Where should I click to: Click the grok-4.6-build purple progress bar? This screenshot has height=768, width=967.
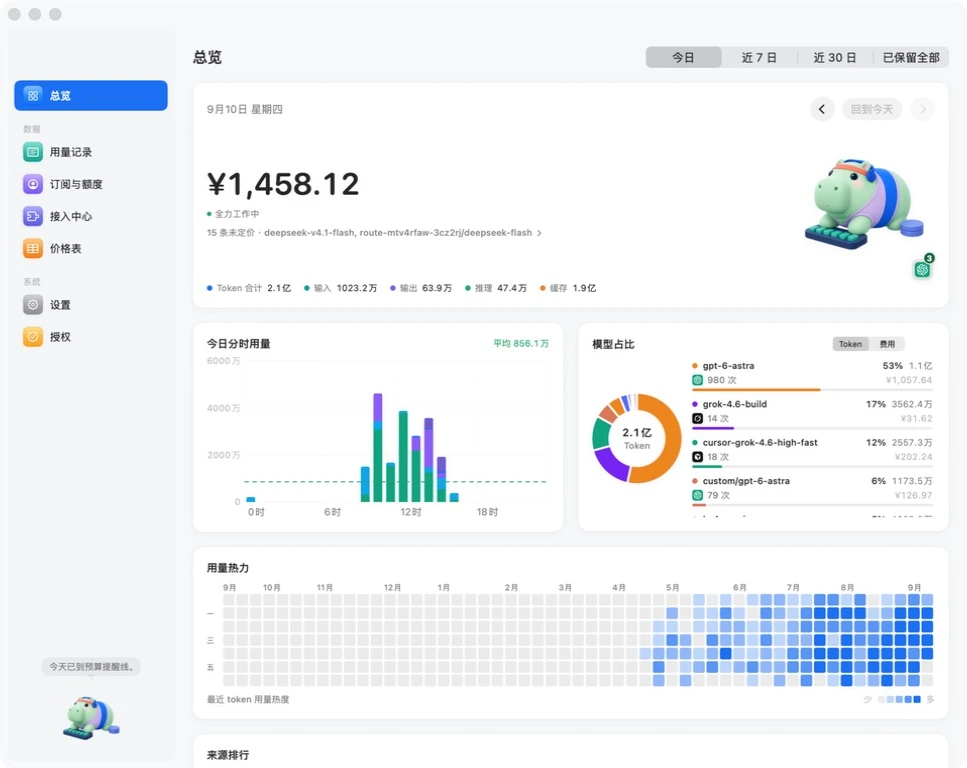[x=713, y=428]
